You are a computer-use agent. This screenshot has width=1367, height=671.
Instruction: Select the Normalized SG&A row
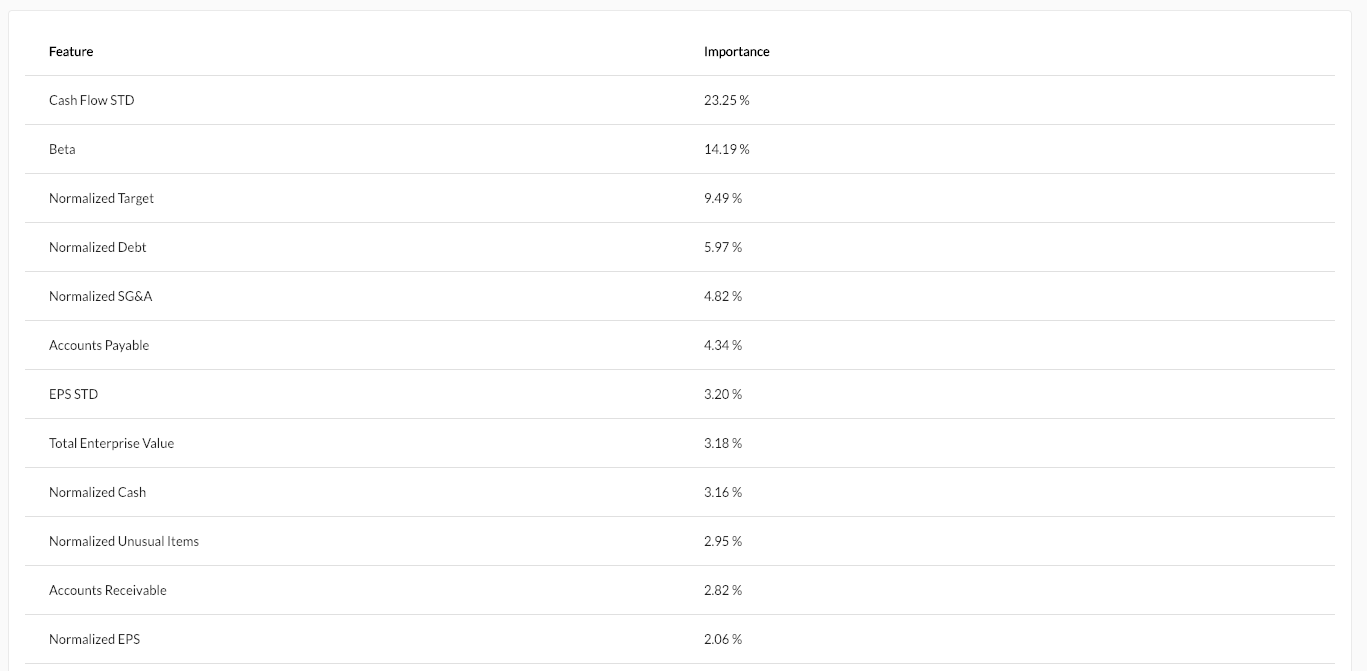pos(680,296)
